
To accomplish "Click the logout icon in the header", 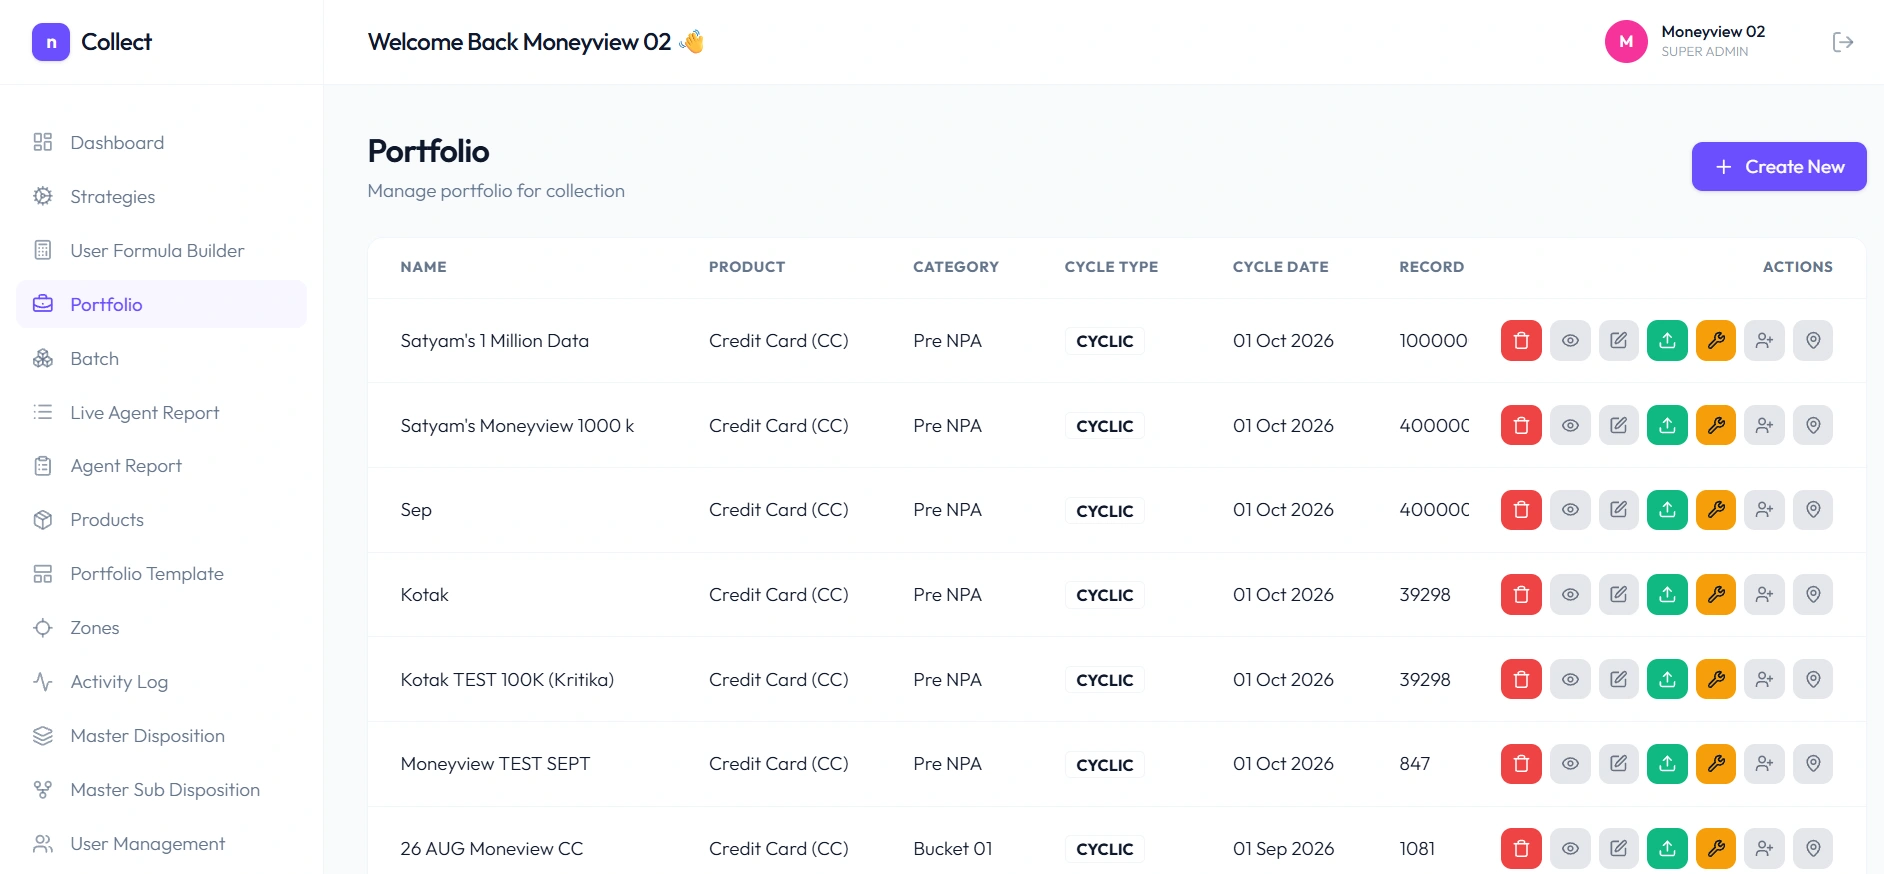I will 1843,42.
